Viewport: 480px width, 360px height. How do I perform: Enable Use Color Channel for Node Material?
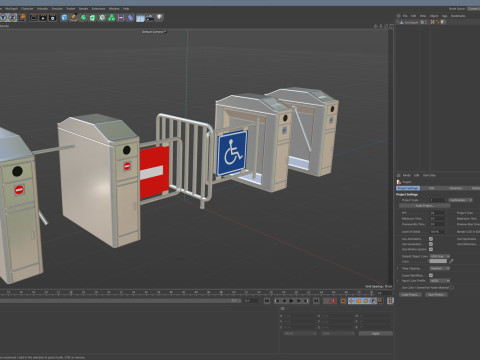coord(452,287)
